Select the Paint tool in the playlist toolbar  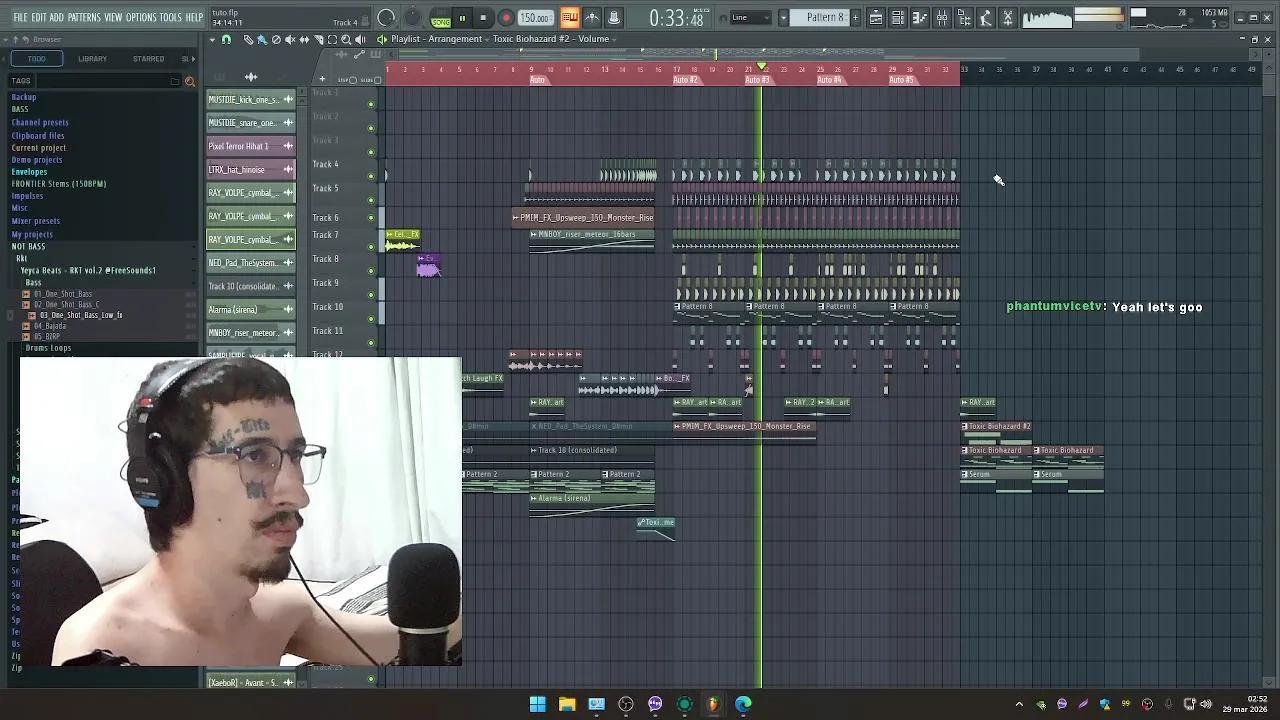click(x=262, y=40)
